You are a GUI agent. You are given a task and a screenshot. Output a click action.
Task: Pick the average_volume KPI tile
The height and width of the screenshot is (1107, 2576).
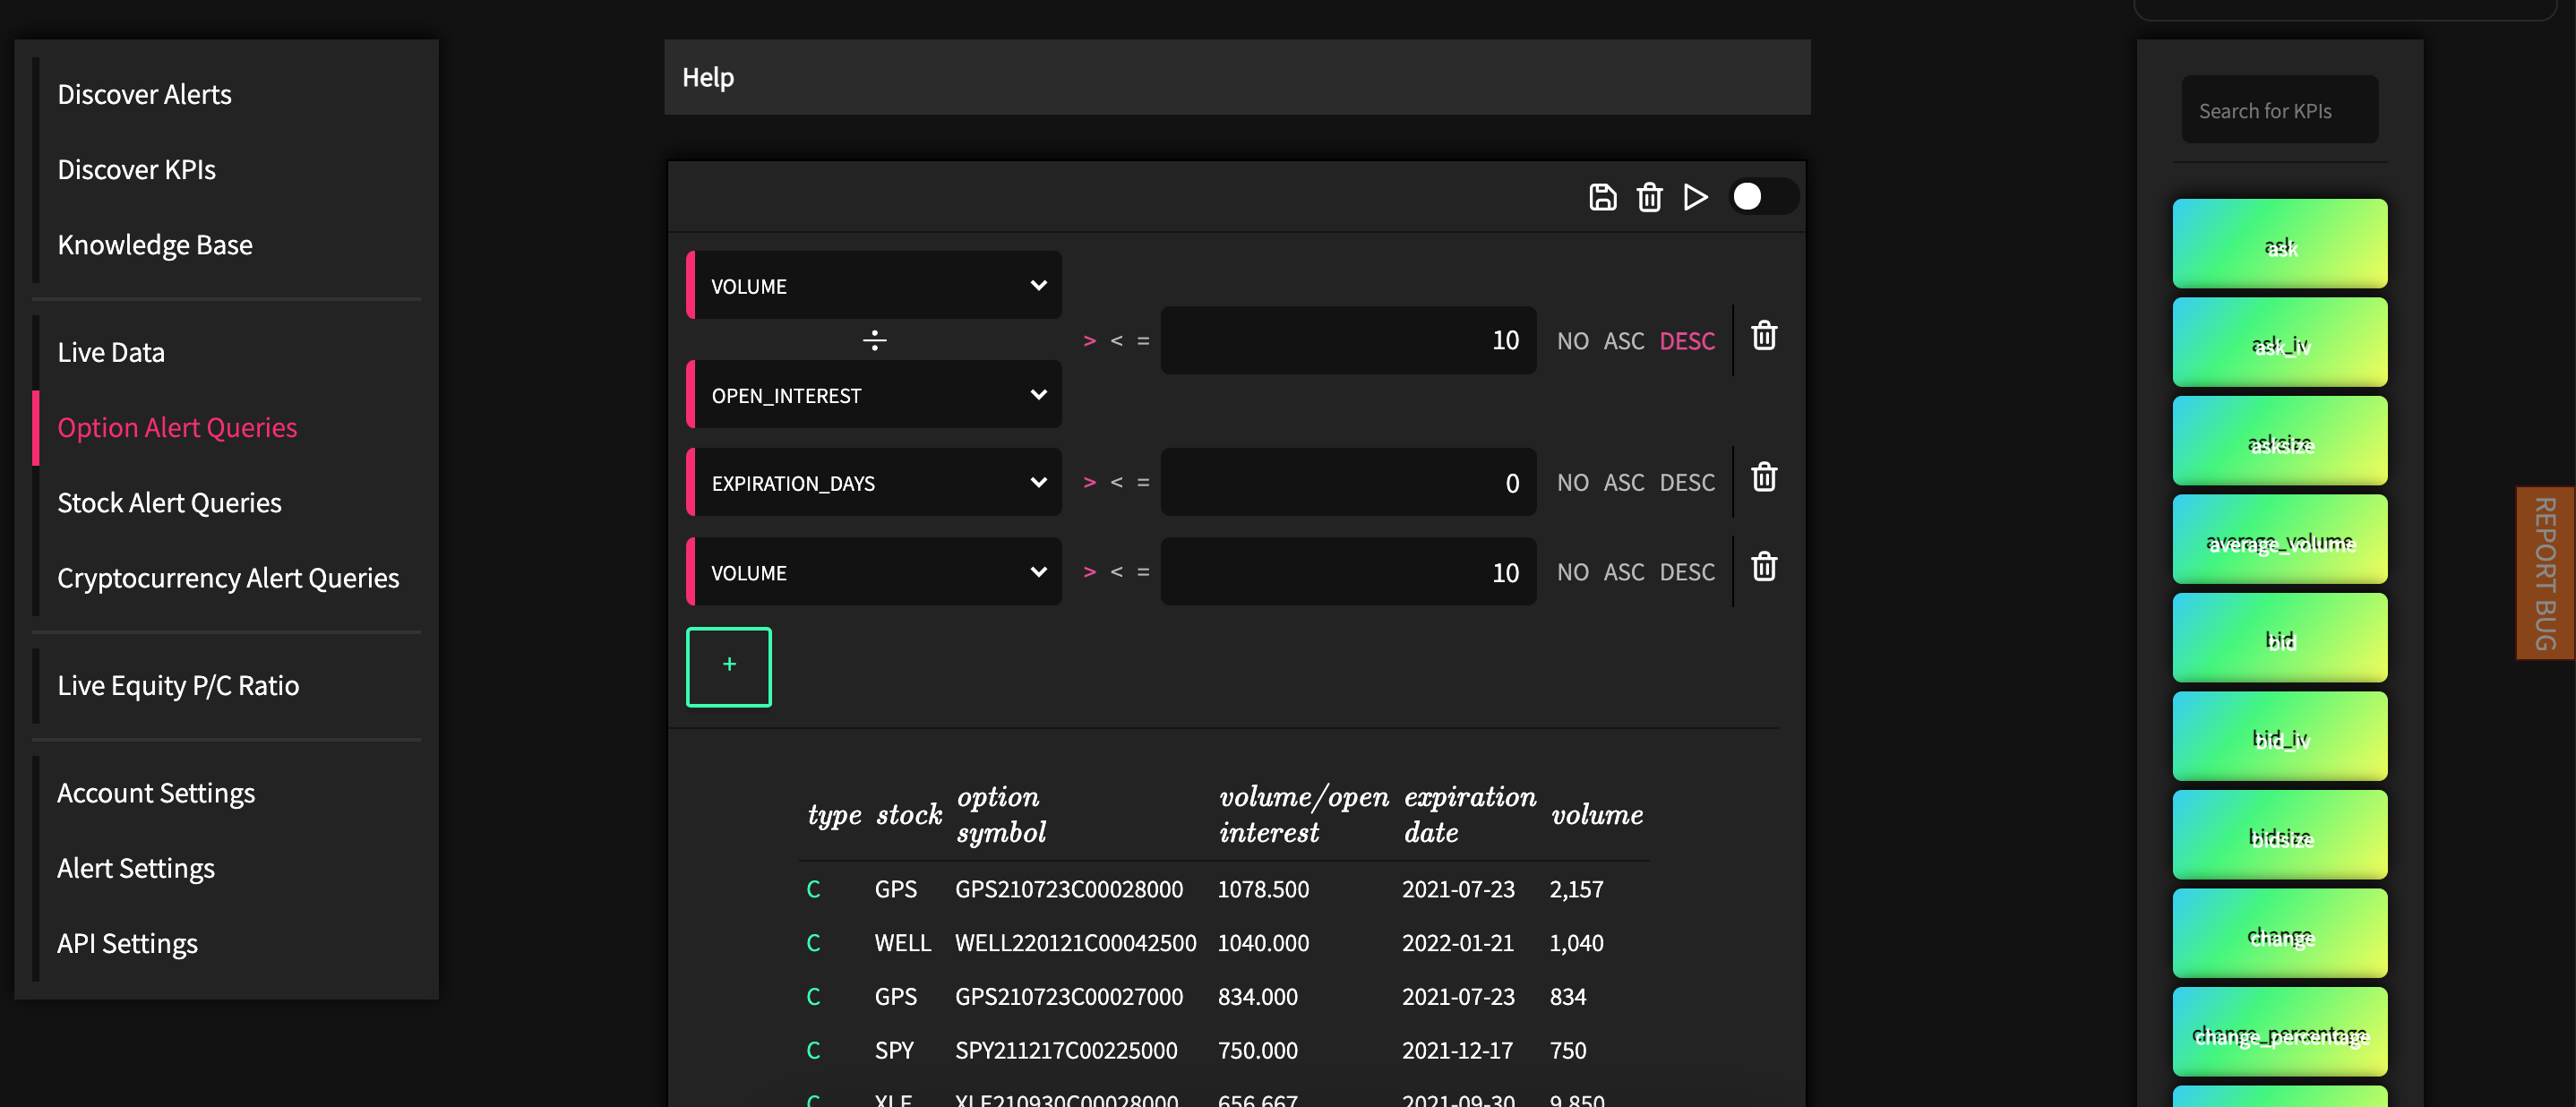[2279, 540]
